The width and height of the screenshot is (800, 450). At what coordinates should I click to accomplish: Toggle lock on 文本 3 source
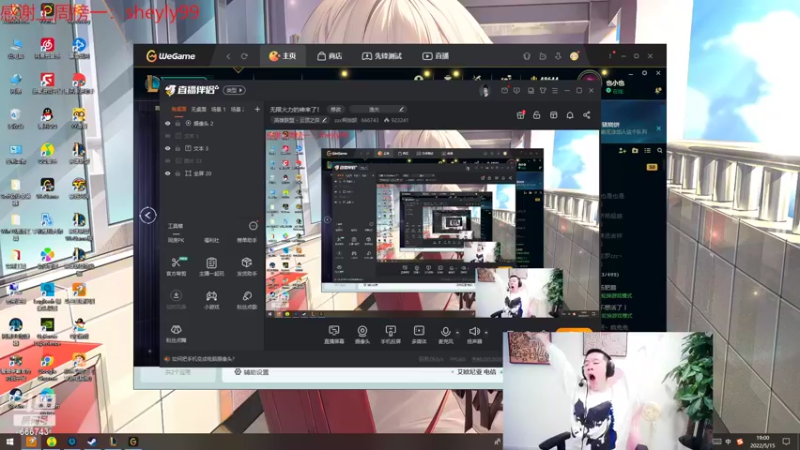(x=178, y=148)
